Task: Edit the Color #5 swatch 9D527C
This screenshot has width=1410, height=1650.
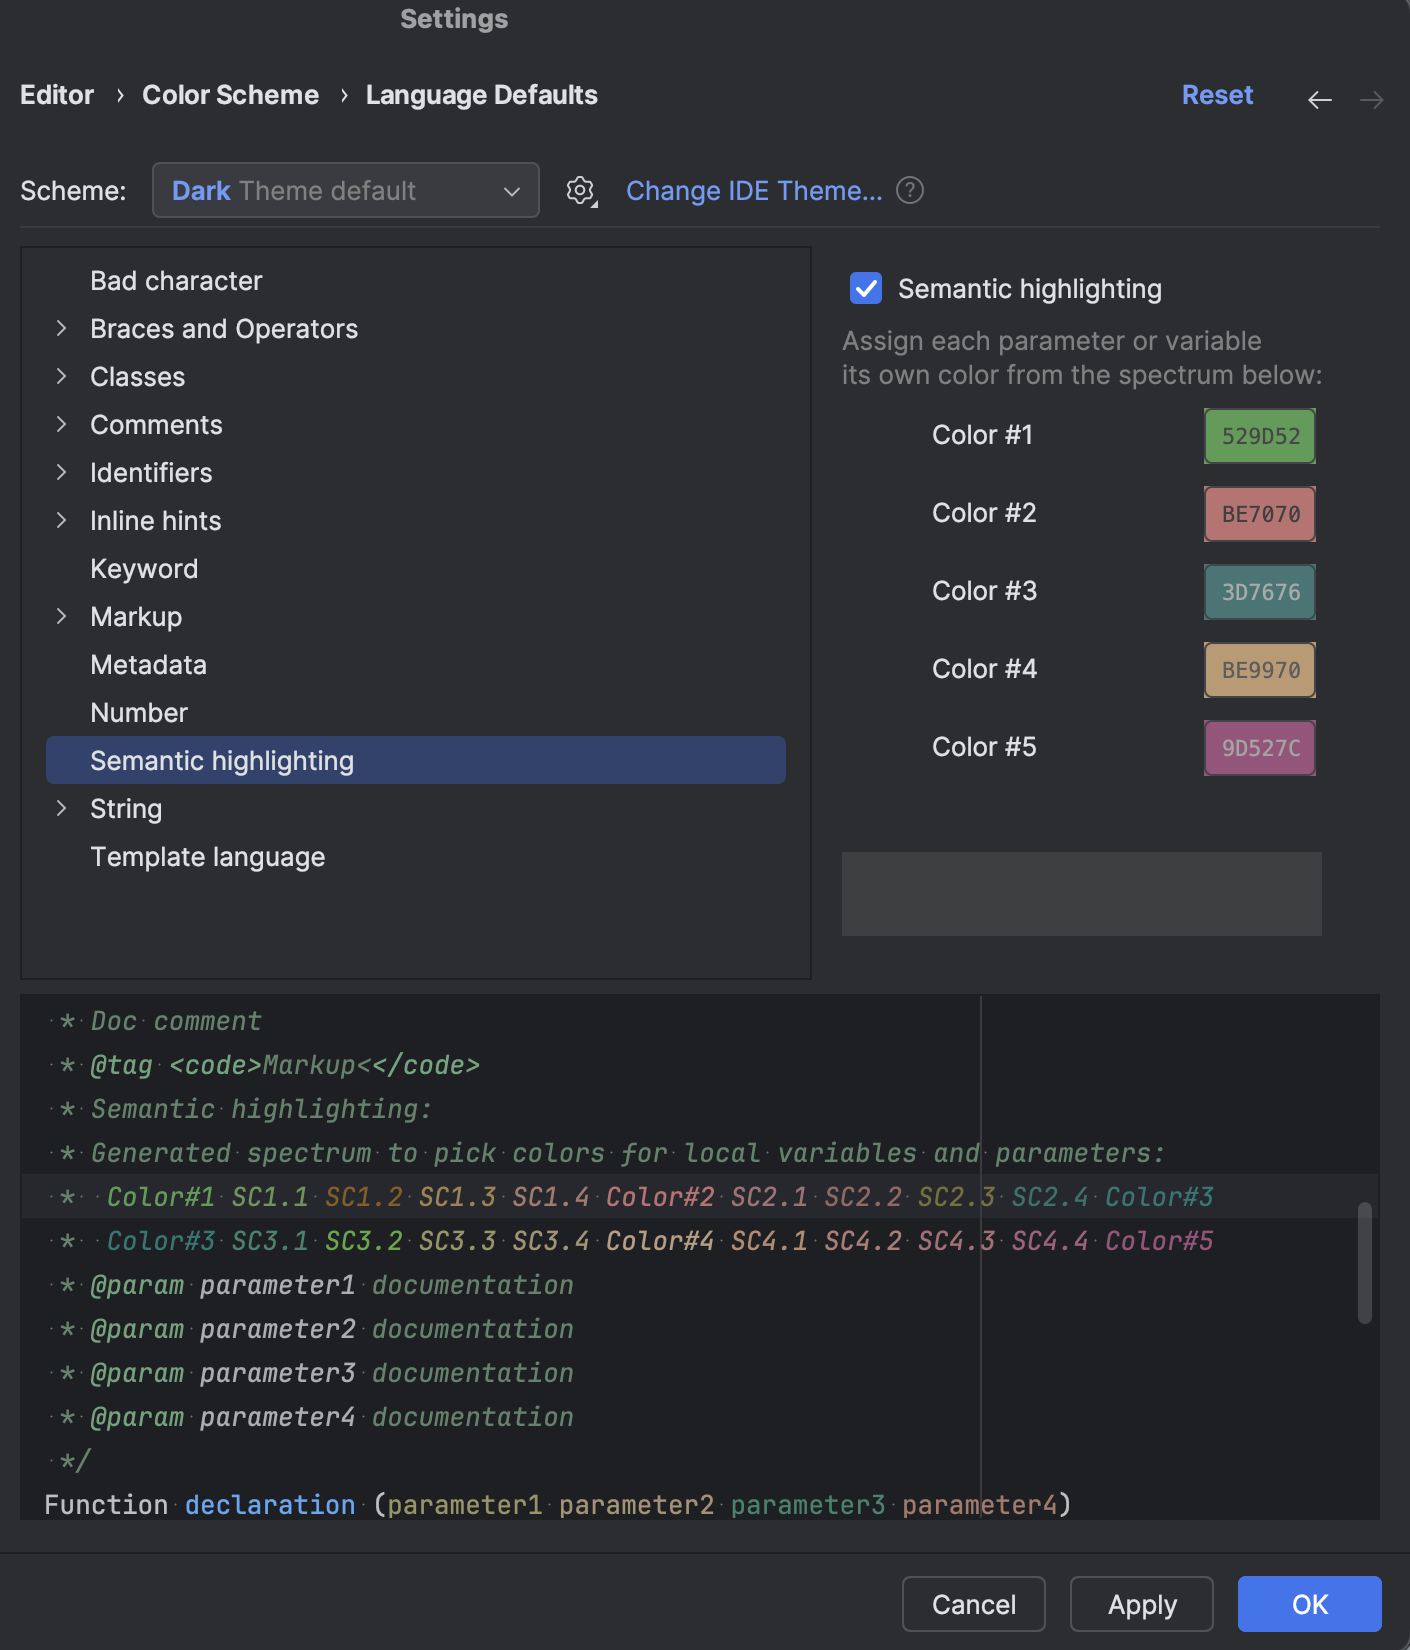Action: point(1259,748)
